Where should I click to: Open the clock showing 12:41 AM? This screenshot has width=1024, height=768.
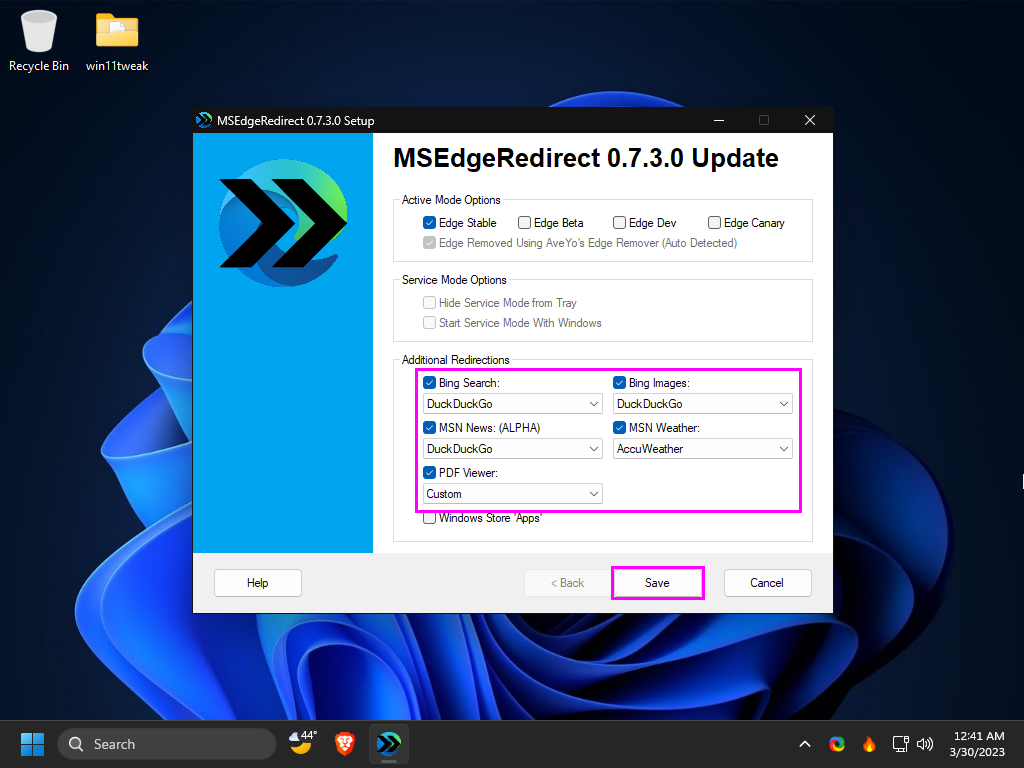(977, 744)
